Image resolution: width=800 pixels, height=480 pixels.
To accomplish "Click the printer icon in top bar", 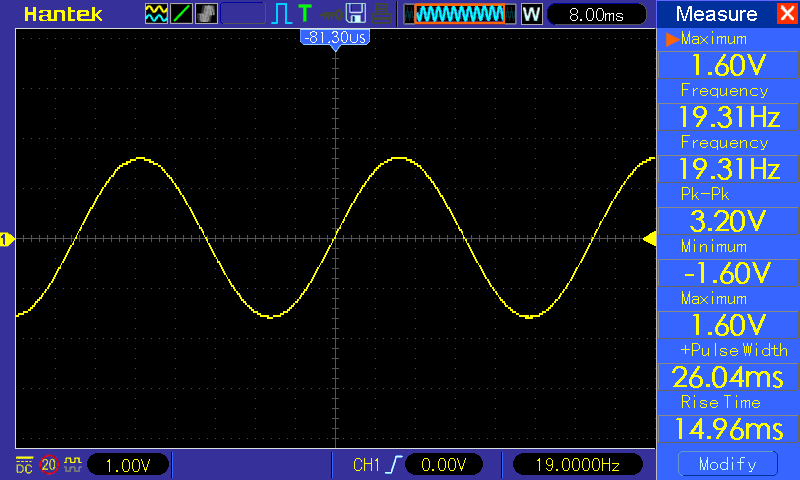I will coord(381,14).
